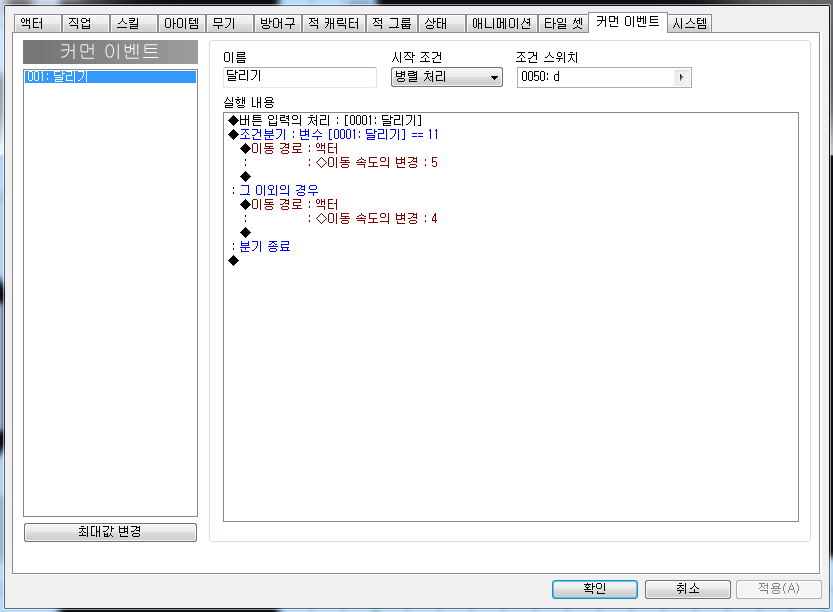833x612 pixels.
Task: Confirm with the 확인 button
Action: 594,589
